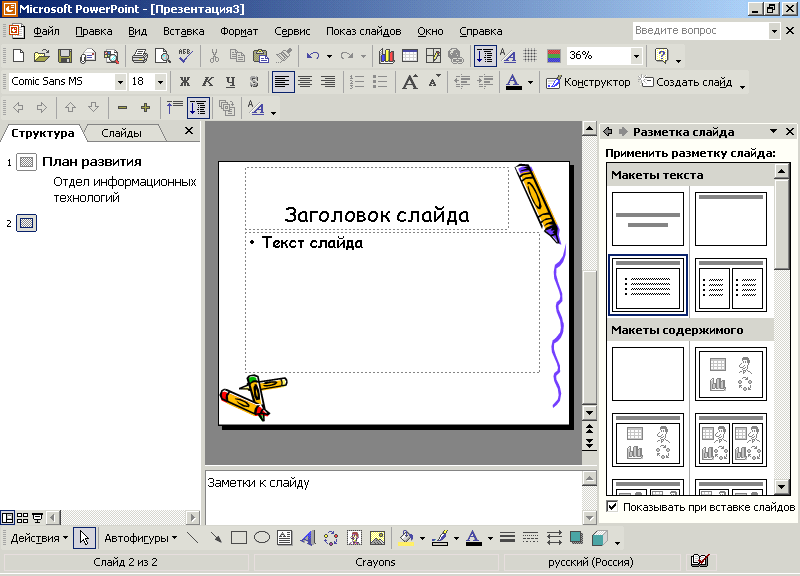The image size is (800, 576).
Task: Click the Copy icon
Action: (x=237, y=56)
